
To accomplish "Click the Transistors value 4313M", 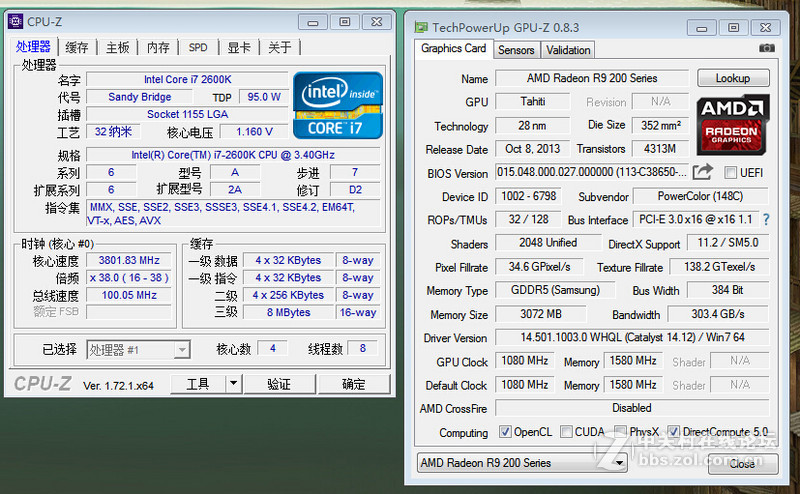I will click(x=661, y=149).
